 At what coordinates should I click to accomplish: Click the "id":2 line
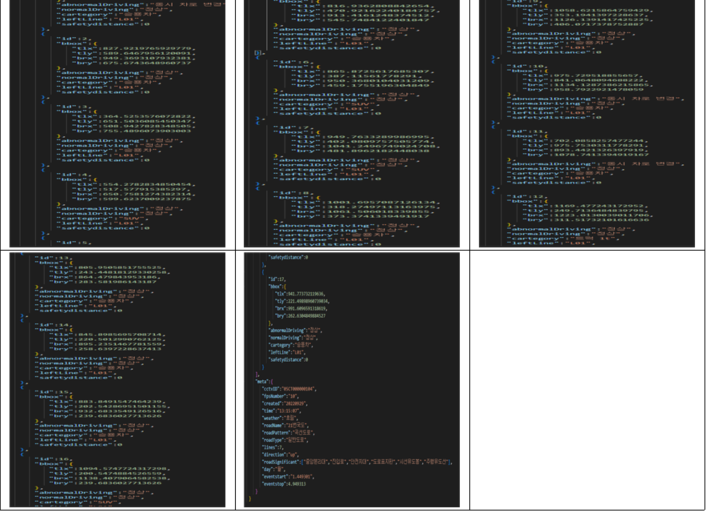coord(74,39)
